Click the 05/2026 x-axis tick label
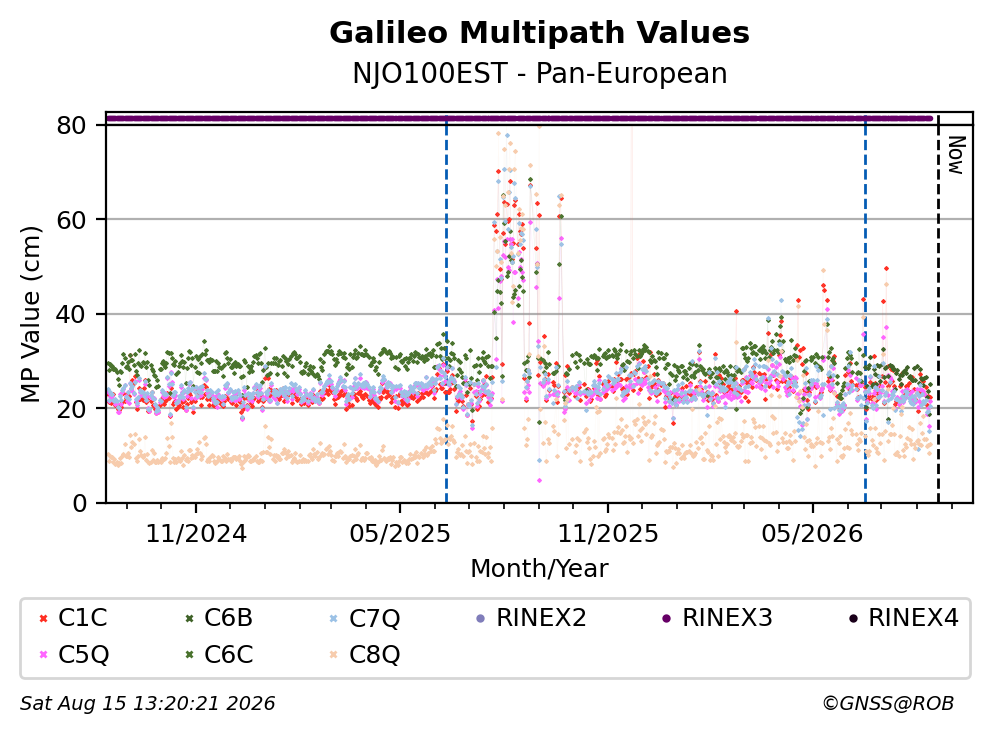 [812, 534]
